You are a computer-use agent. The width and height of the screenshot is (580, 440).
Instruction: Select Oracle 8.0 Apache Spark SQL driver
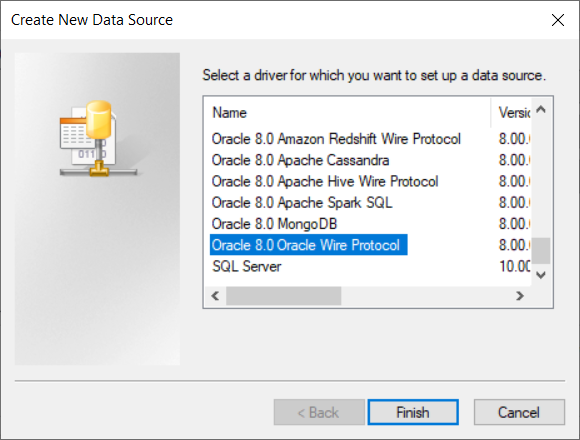coord(302,203)
